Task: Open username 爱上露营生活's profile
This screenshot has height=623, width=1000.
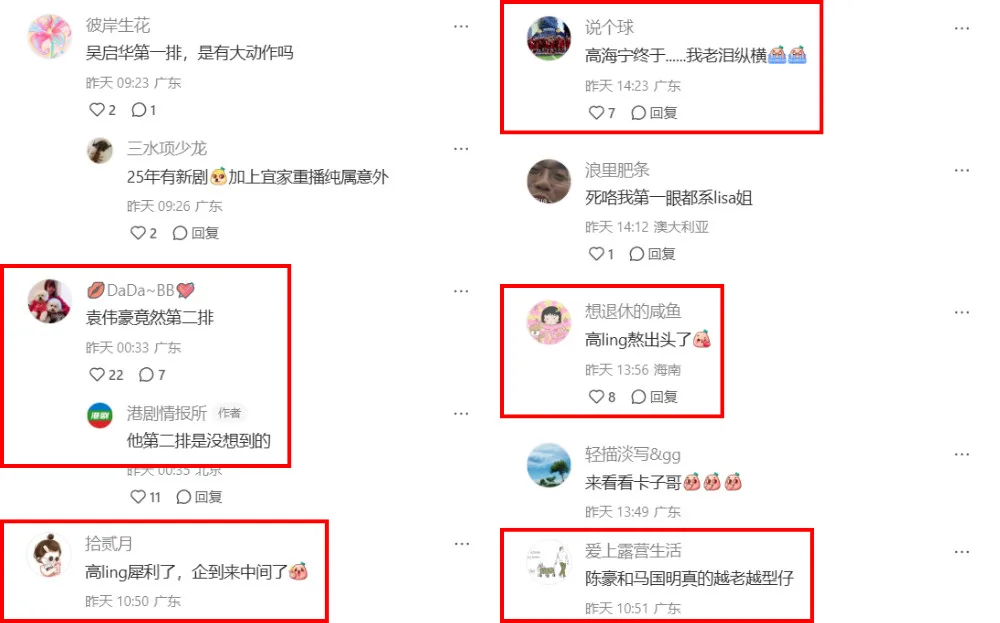Action: click(x=633, y=550)
